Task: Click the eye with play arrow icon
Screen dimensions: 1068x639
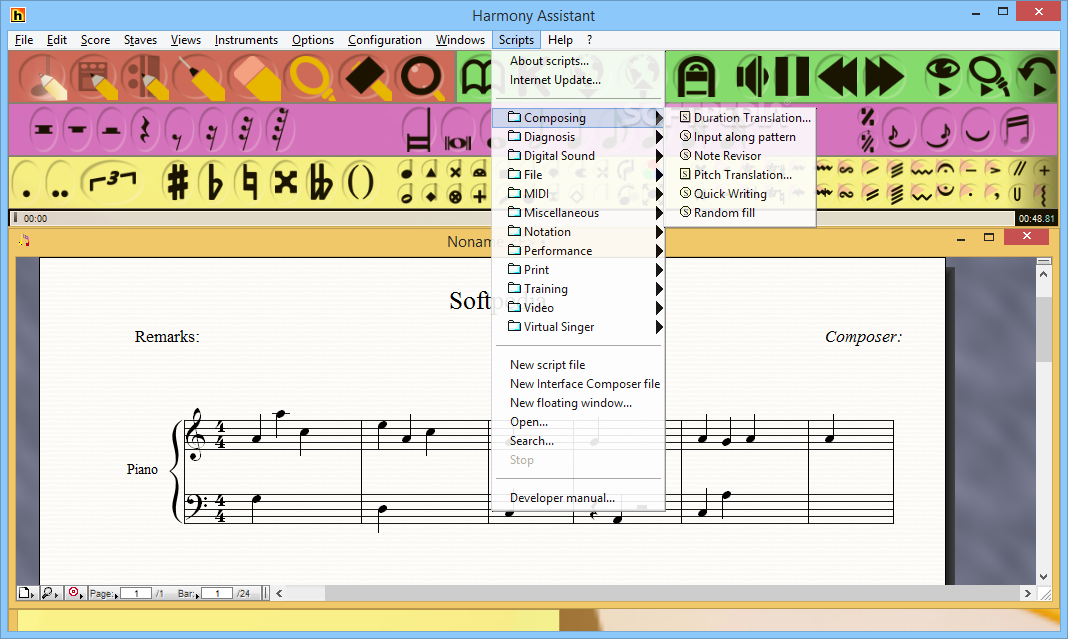Action: pyautogui.click(x=942, y=76)
